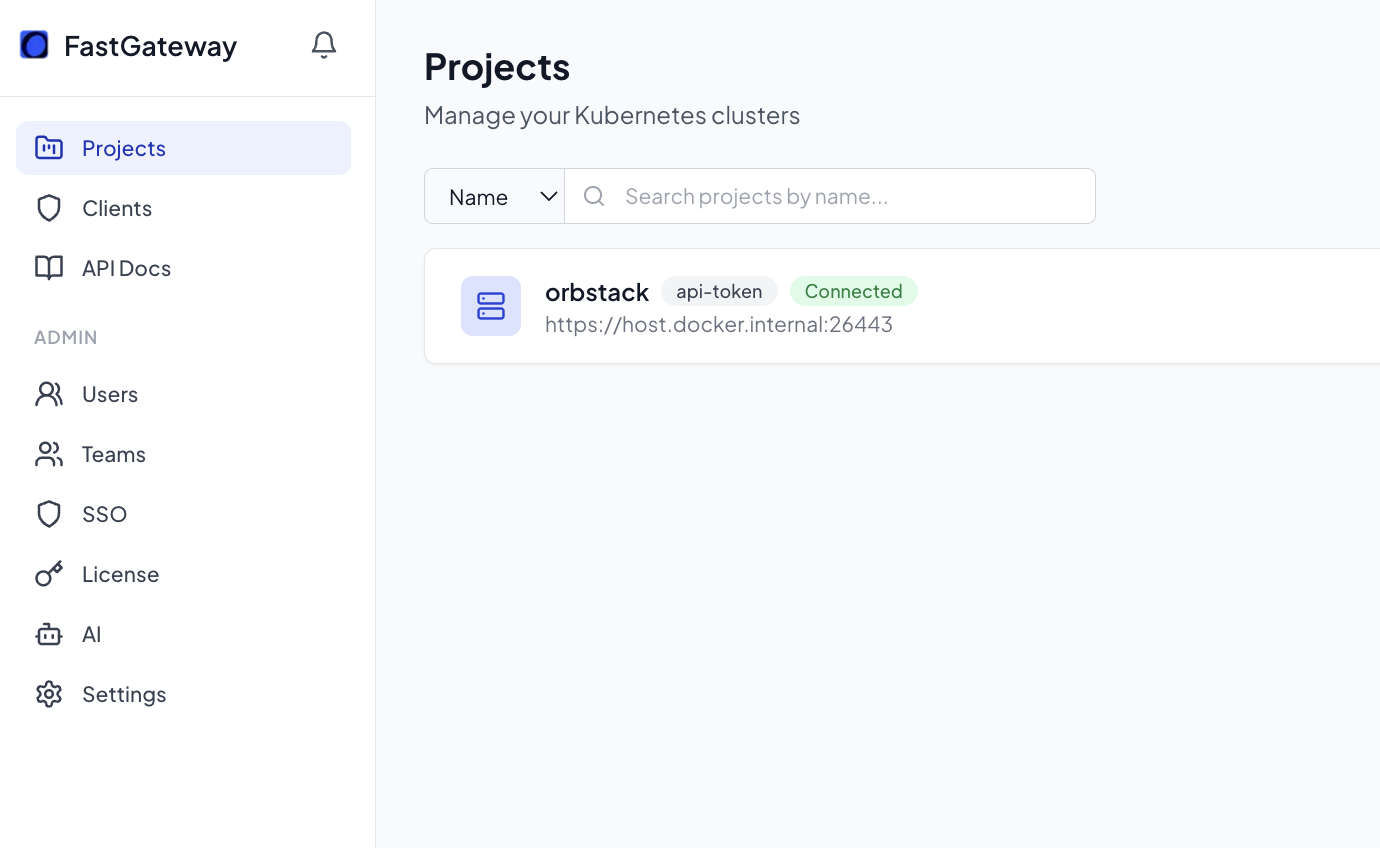Click the License key icon

point(49,574)
